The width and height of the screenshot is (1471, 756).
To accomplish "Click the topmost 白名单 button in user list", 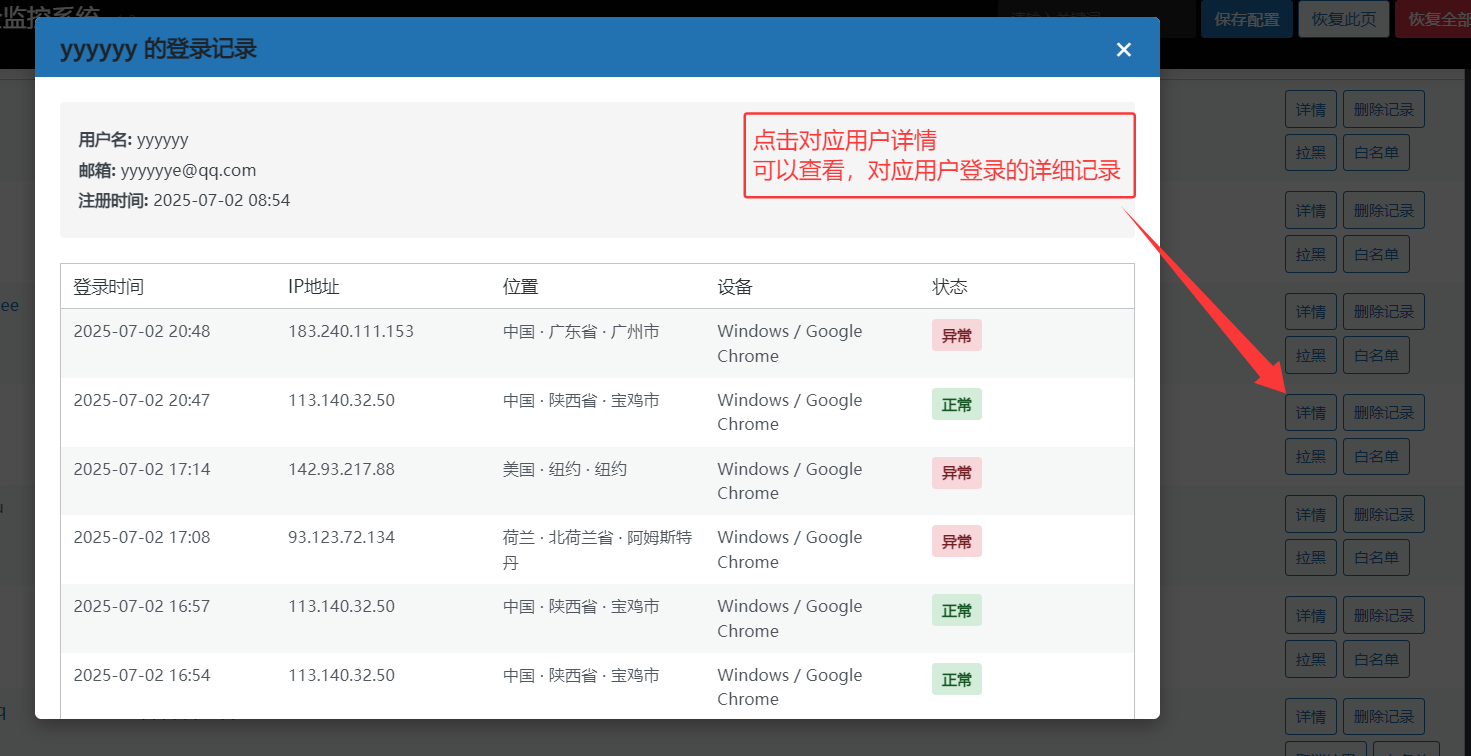I will (1376, 153).
